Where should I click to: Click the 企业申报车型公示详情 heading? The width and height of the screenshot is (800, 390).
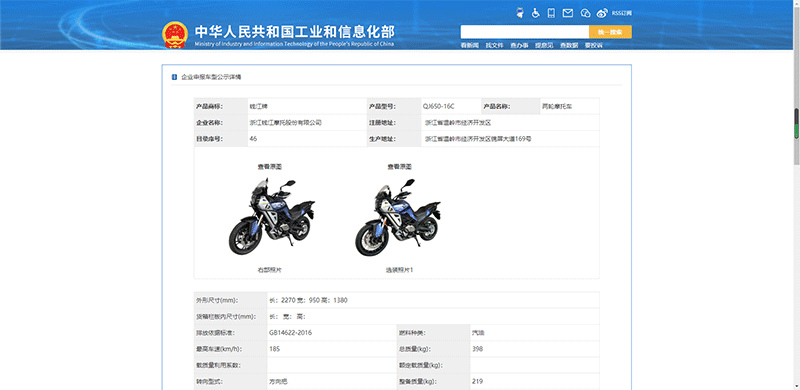(211, 77)
